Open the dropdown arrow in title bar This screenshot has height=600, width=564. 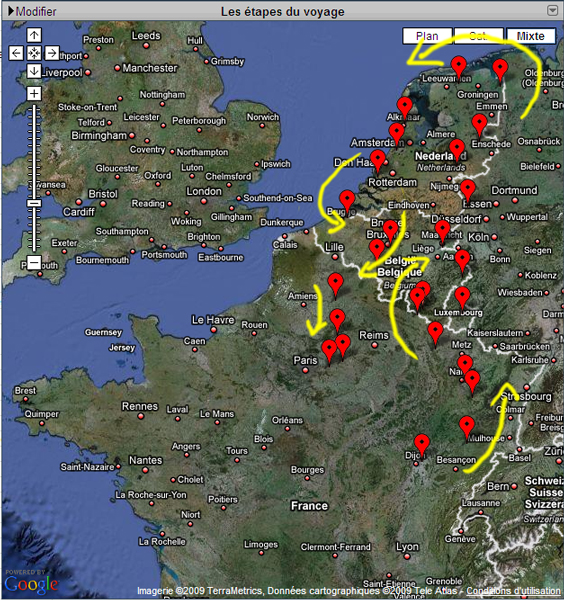click(x=553, y=10)
